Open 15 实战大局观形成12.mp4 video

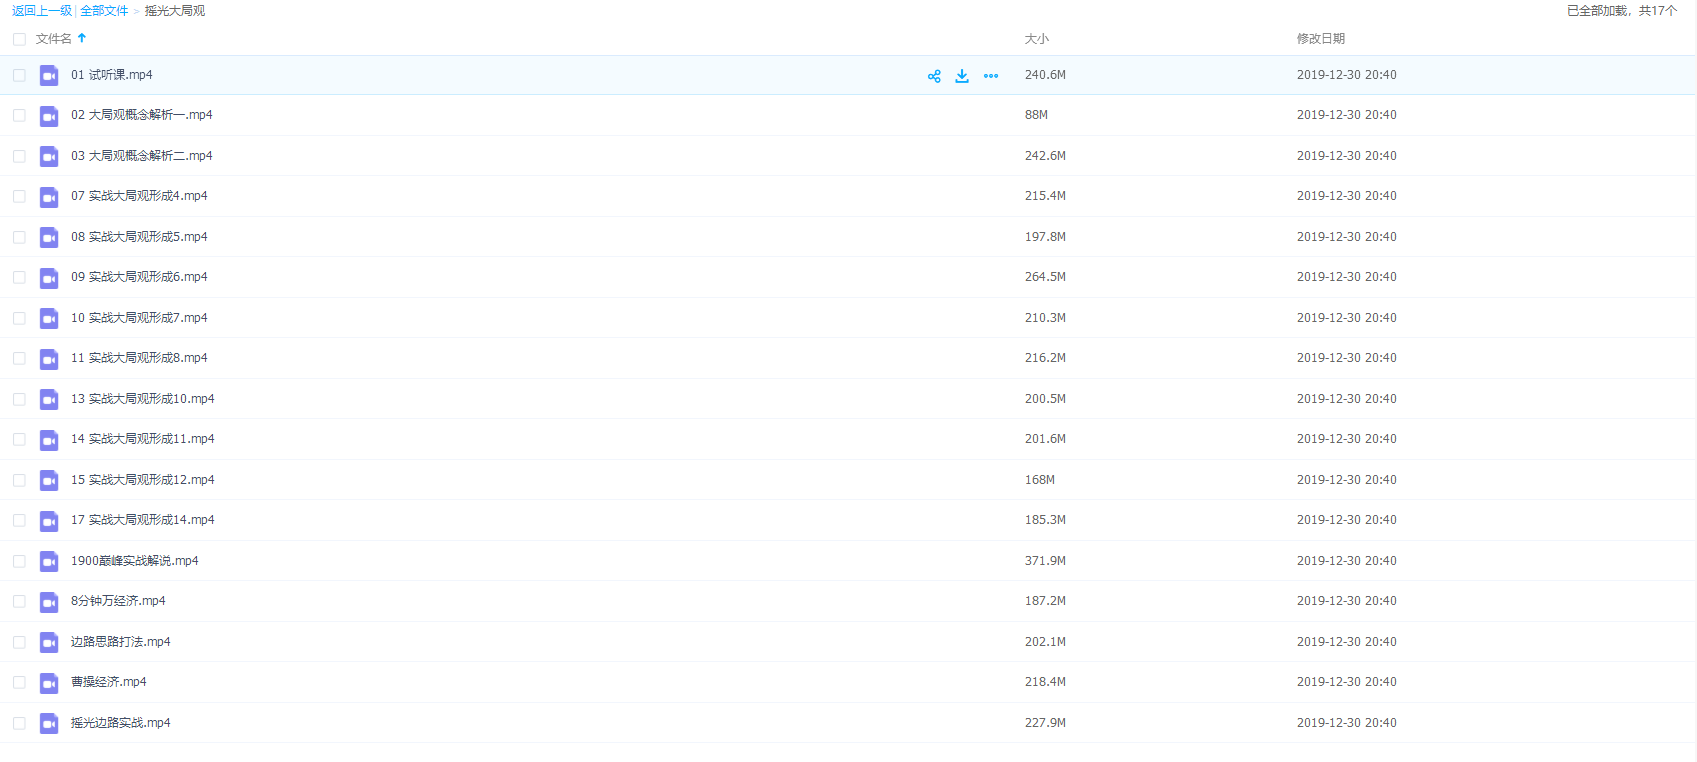142,480
